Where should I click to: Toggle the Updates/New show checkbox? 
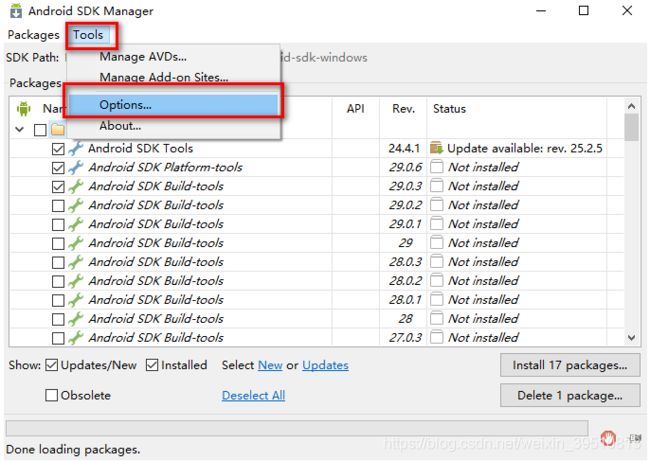pos(51,365)
